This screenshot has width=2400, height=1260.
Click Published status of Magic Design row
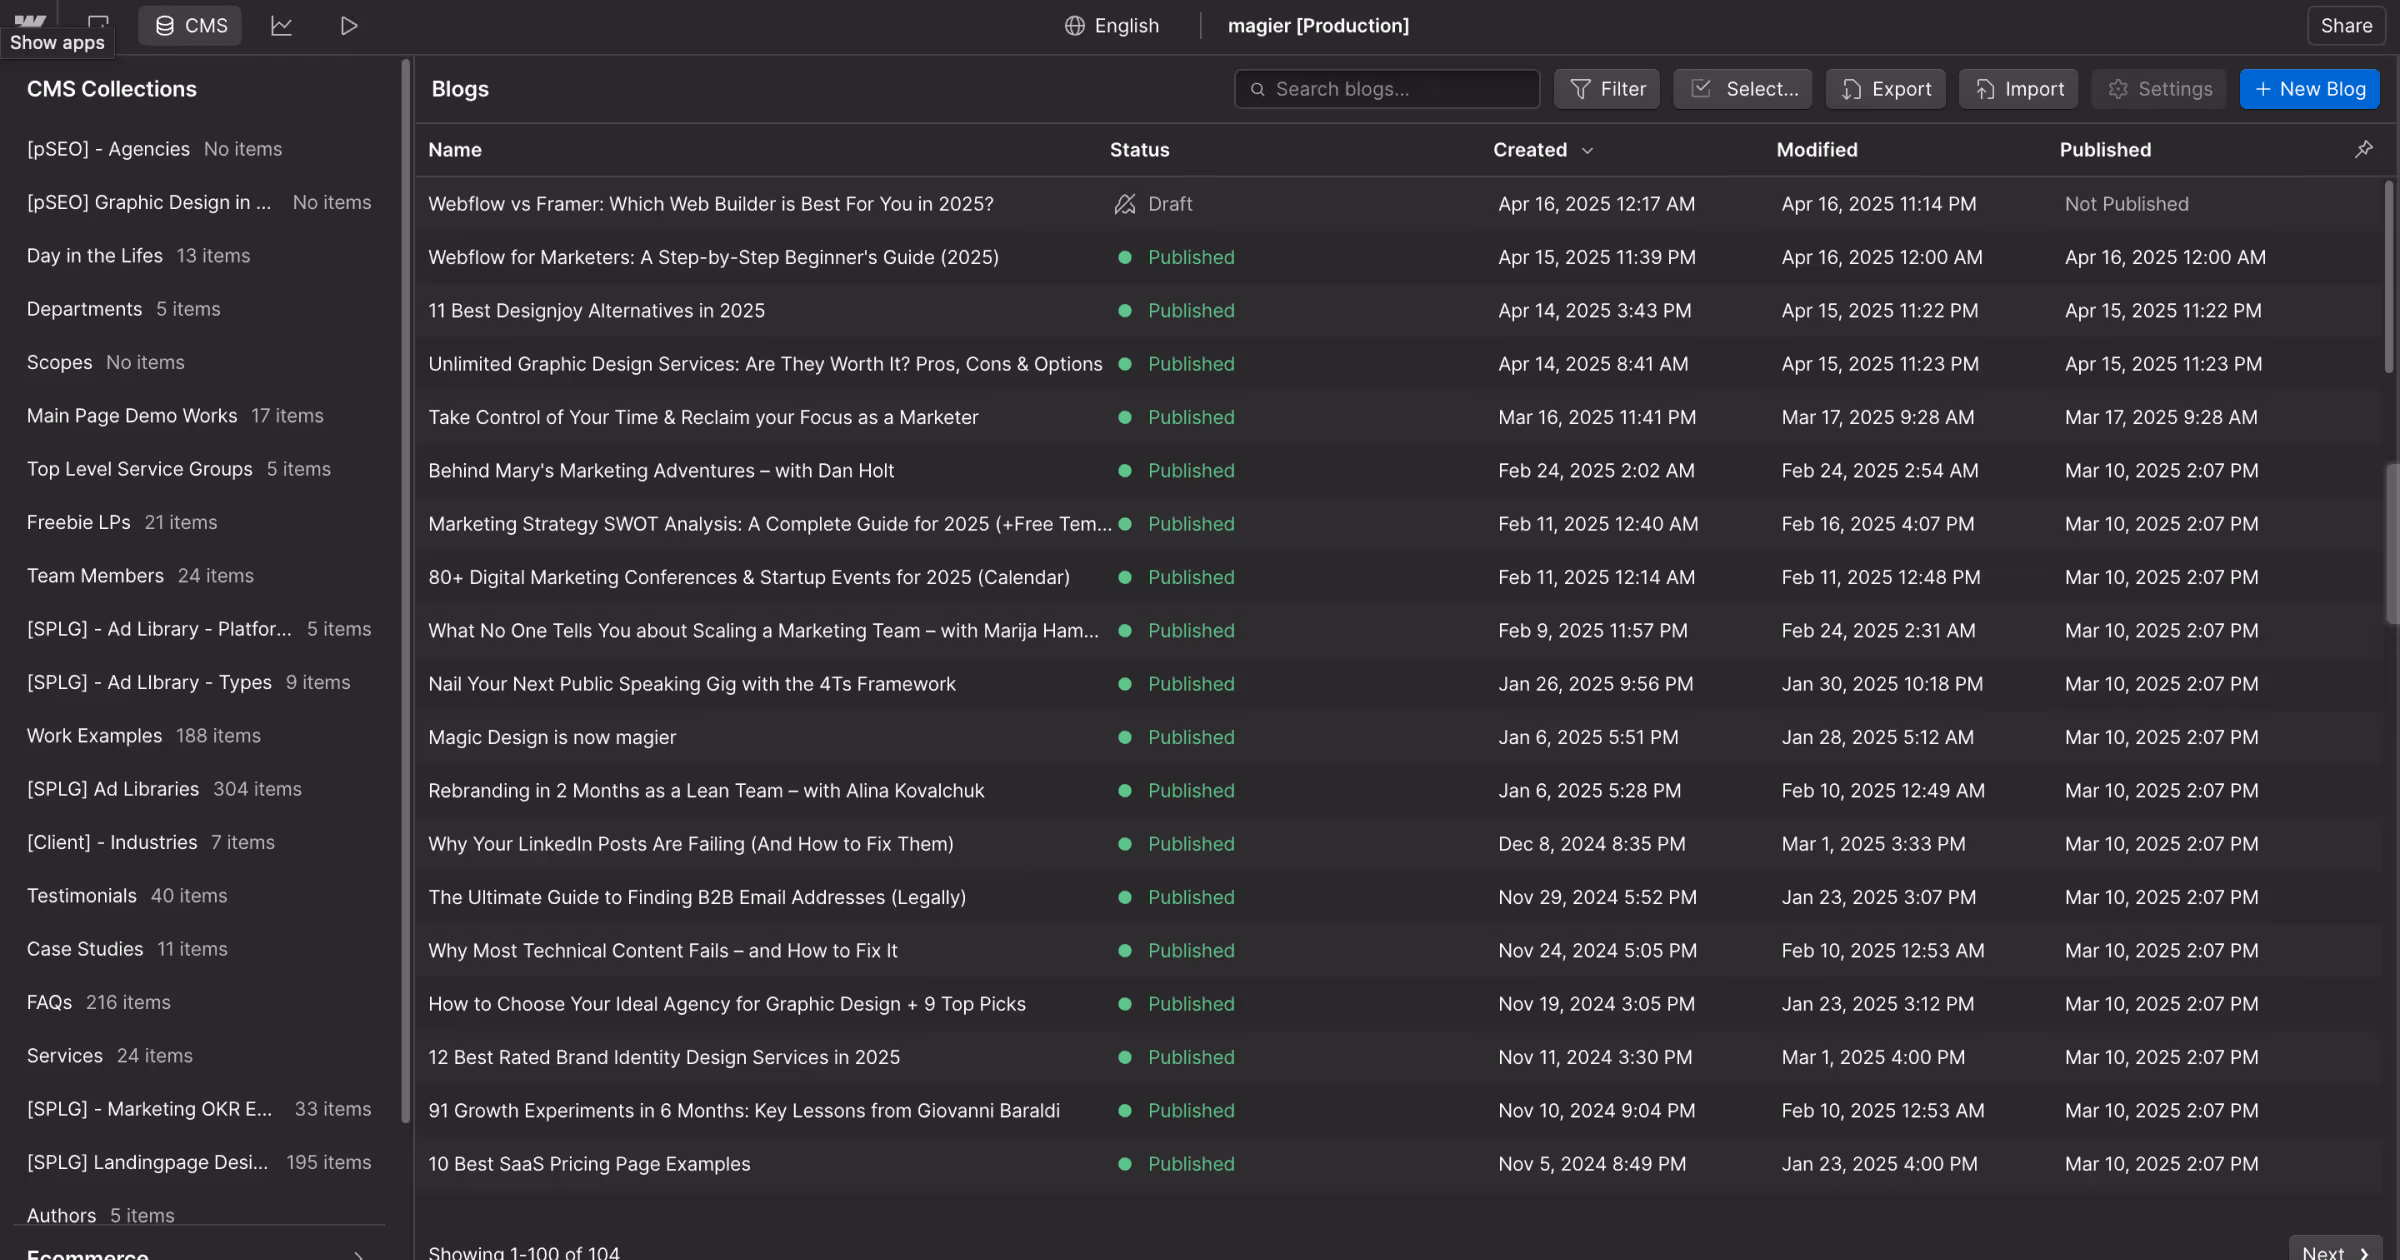pos(1190,737)
